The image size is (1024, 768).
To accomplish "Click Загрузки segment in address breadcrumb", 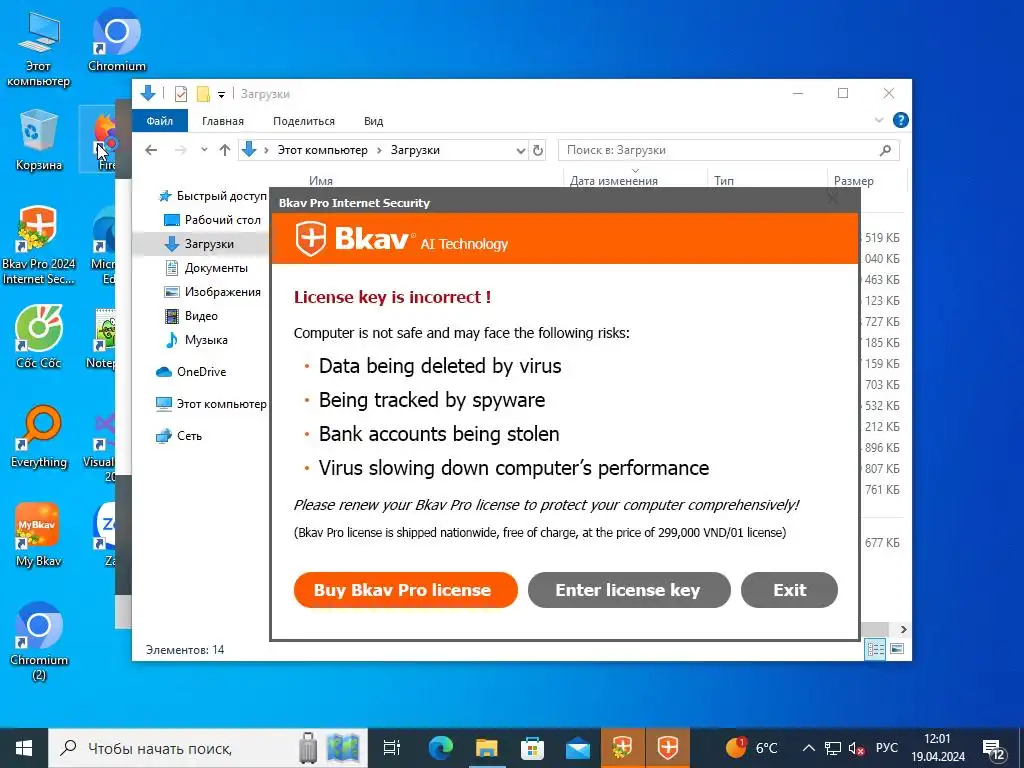I will pyautogui.click(x=415, y=150).
